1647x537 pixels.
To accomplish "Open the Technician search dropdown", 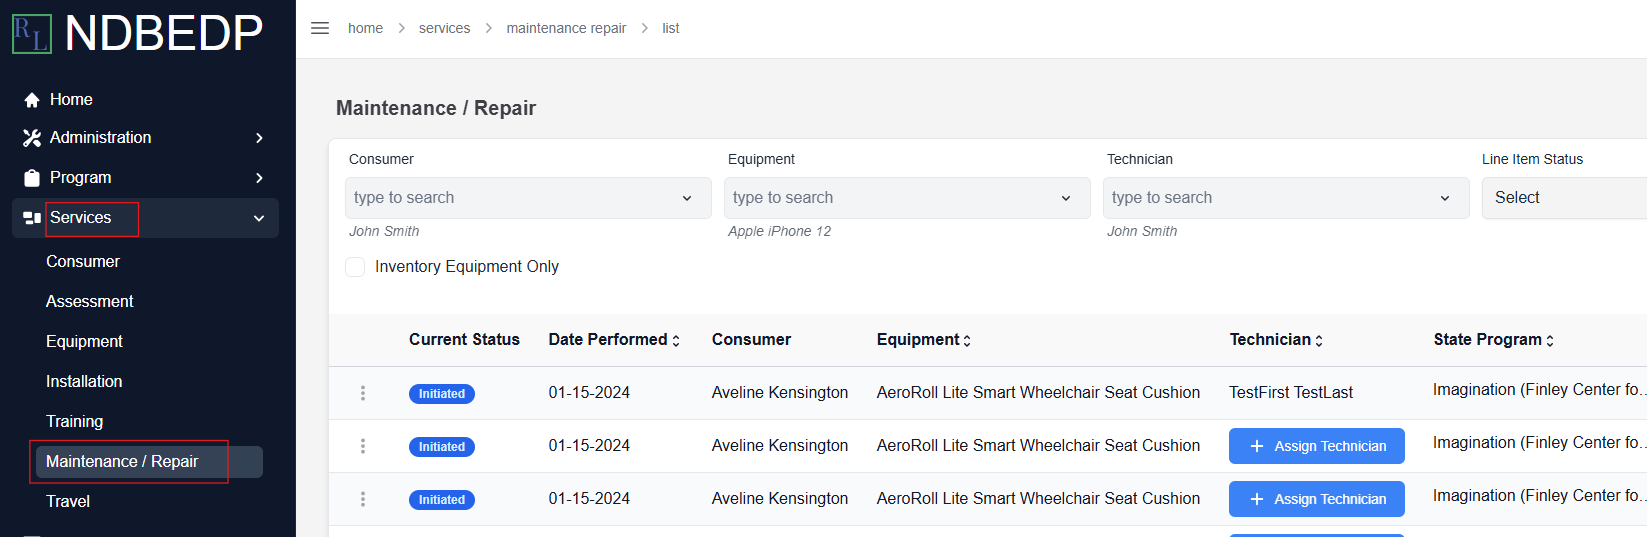I will [1286, 198].
